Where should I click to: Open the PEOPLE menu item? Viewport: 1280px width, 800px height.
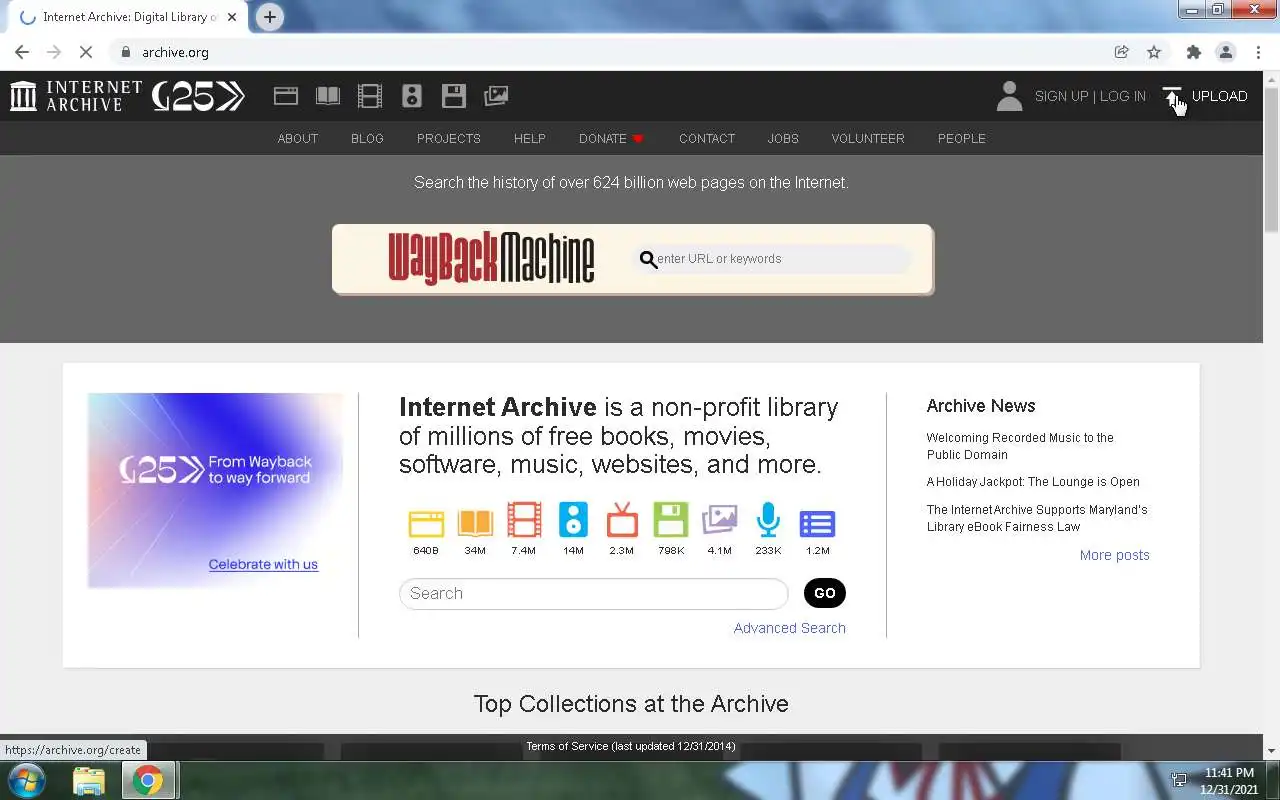[x=962, y=138]
